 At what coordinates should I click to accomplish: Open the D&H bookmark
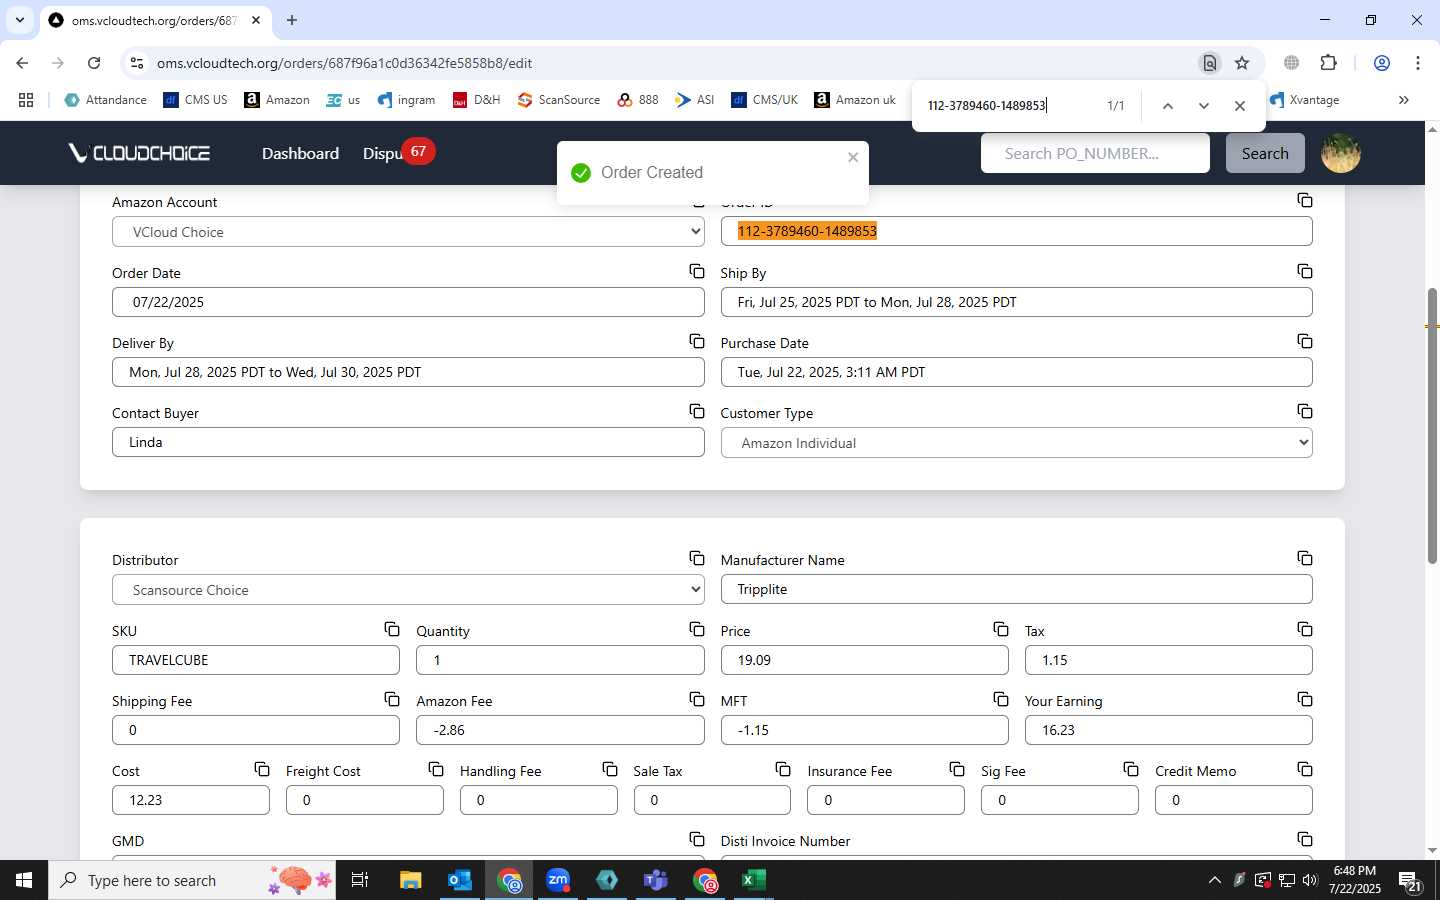(476, 100)
